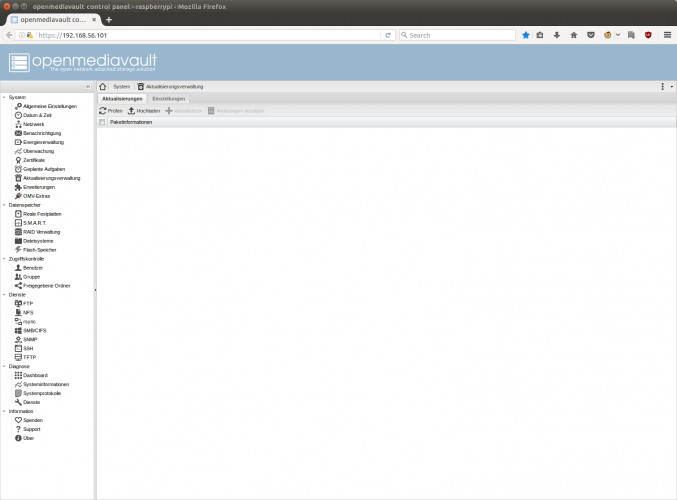The image size is (677, 500).
Task: Open rsync service settings
Action: pyautogui.click(x=25, y=322)
